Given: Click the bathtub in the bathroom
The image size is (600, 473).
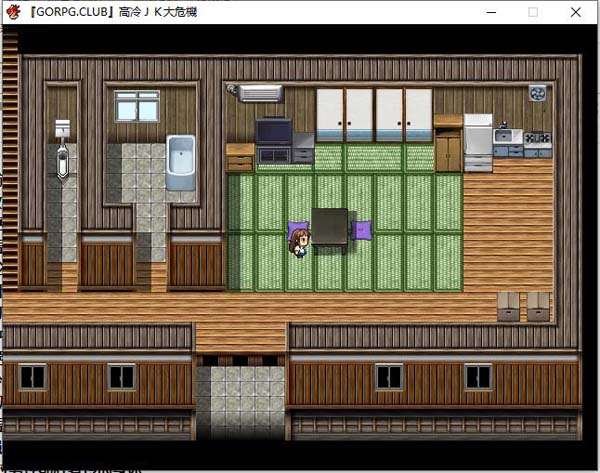Looking at the screenshot, I should pyautogui.click(x=181, y=163).
